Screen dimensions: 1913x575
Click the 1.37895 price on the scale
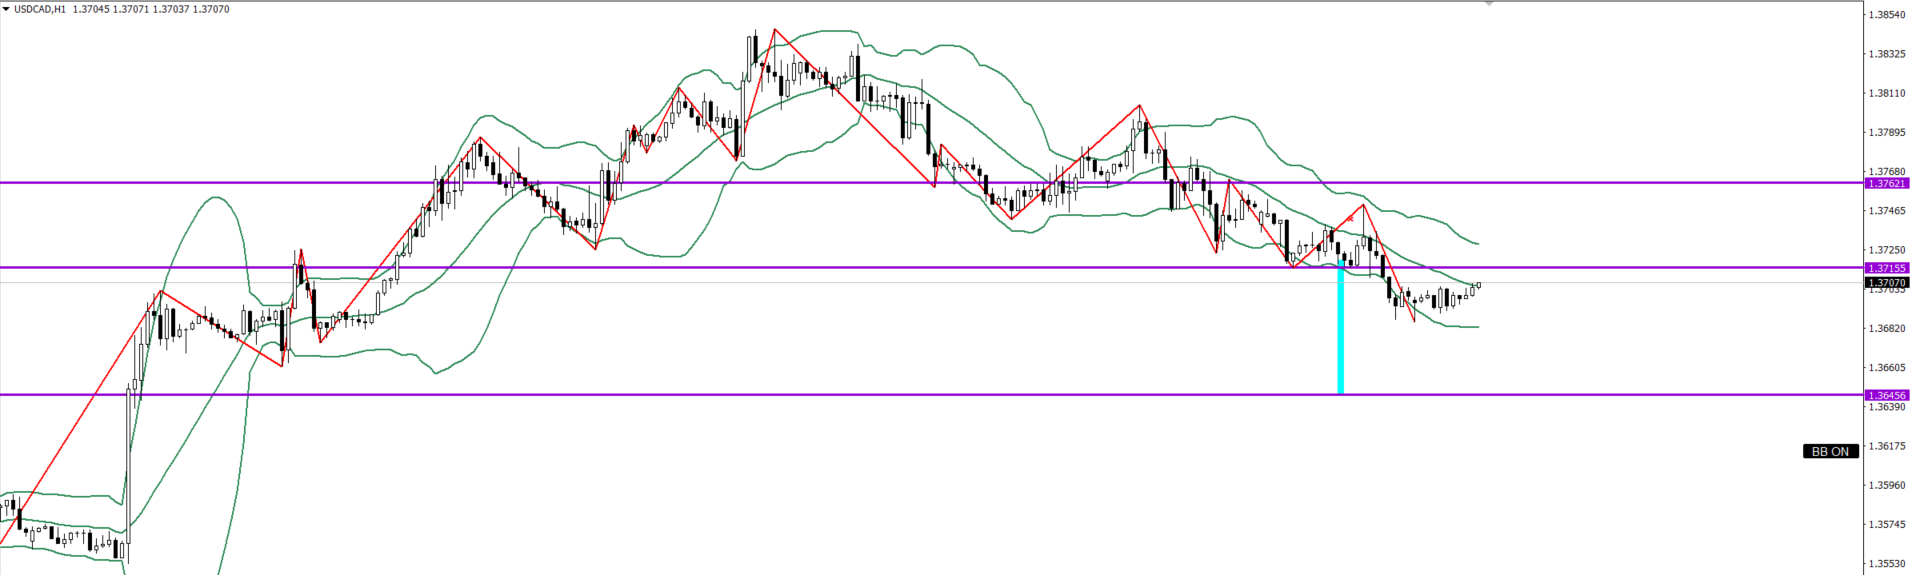coord(1886,132)
